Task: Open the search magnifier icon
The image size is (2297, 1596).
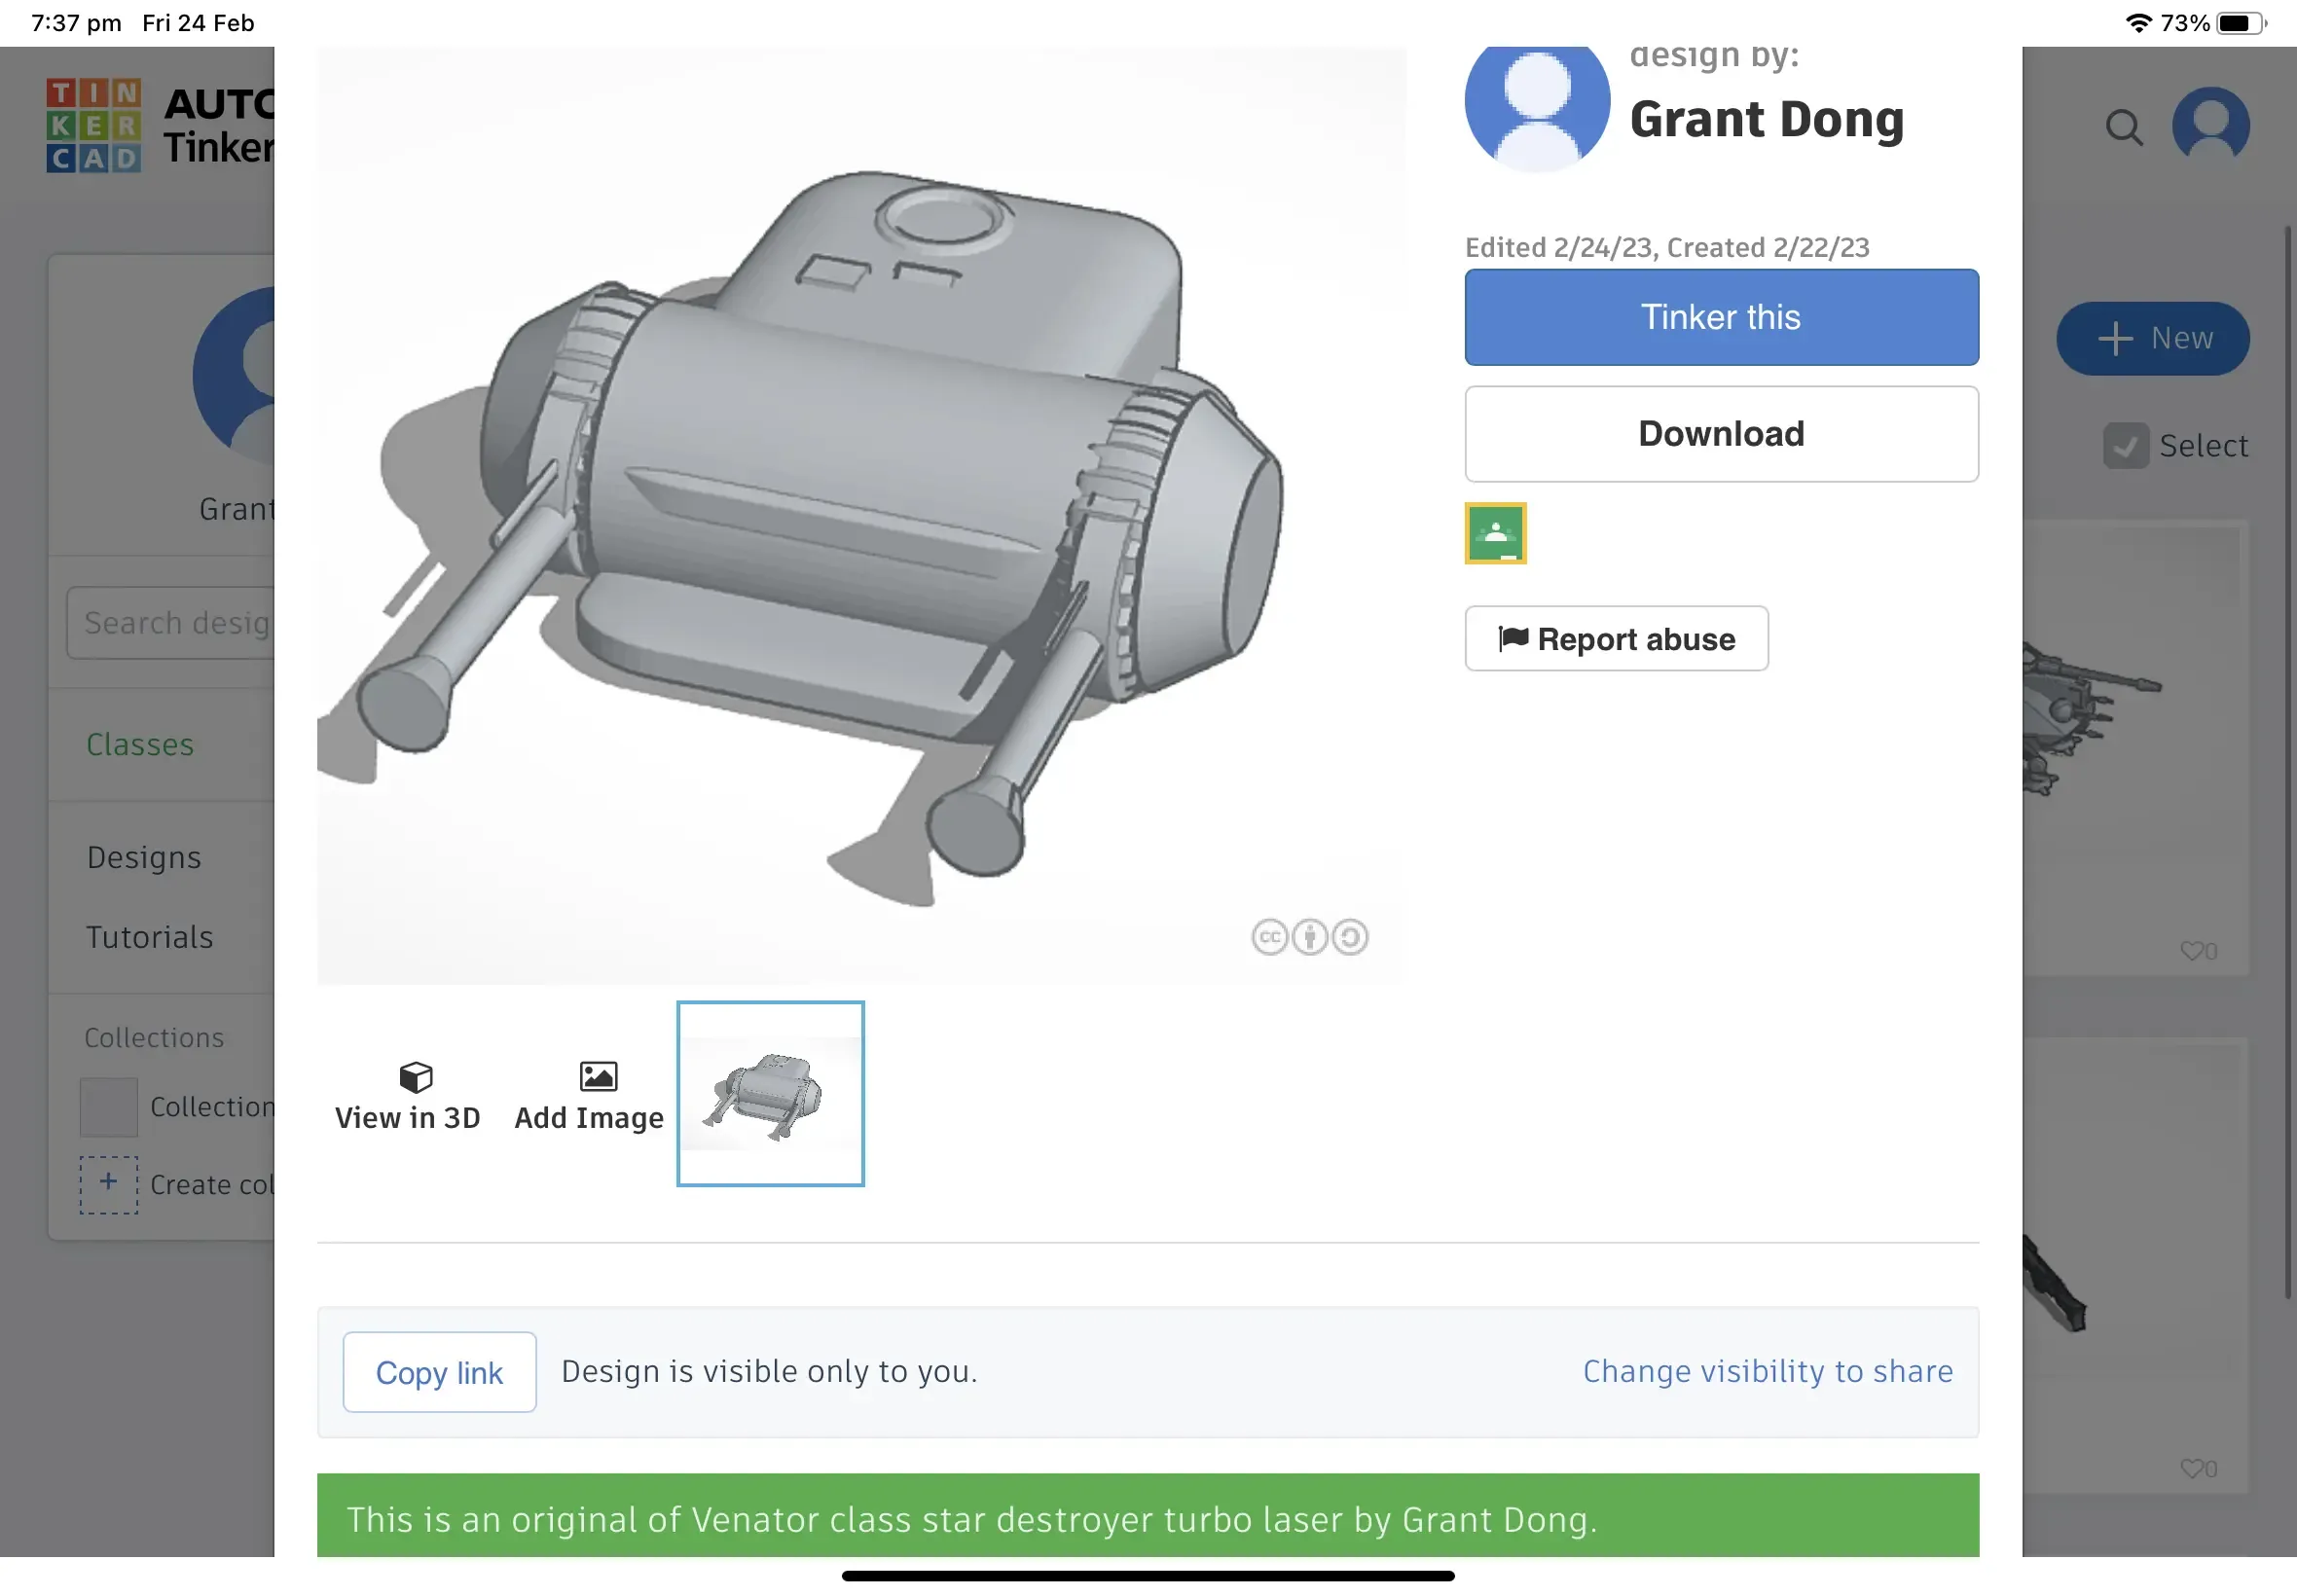Action: coord(2124,127)
